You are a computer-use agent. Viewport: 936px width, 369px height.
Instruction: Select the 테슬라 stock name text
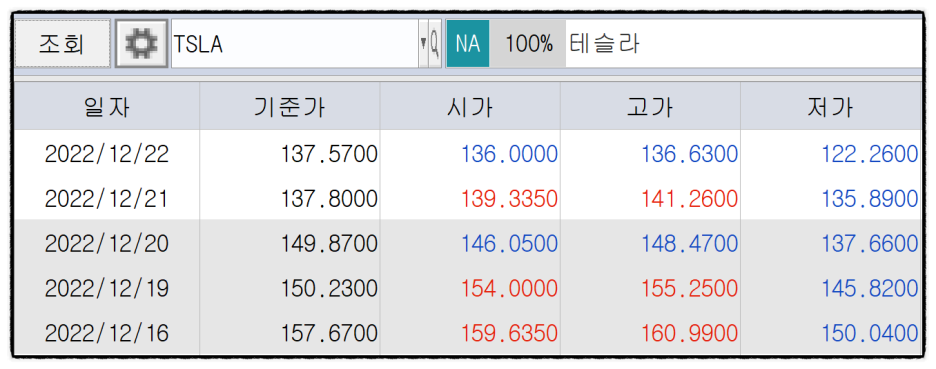(x=605, y=44)
